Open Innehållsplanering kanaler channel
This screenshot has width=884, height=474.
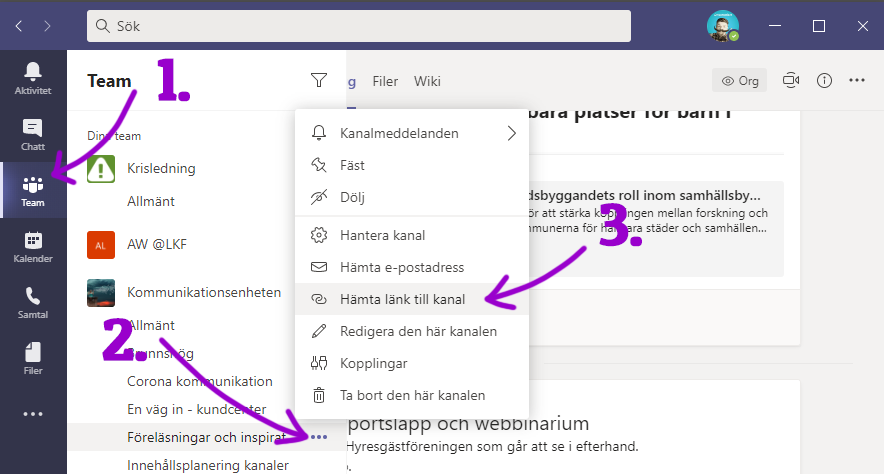(207, 465)
